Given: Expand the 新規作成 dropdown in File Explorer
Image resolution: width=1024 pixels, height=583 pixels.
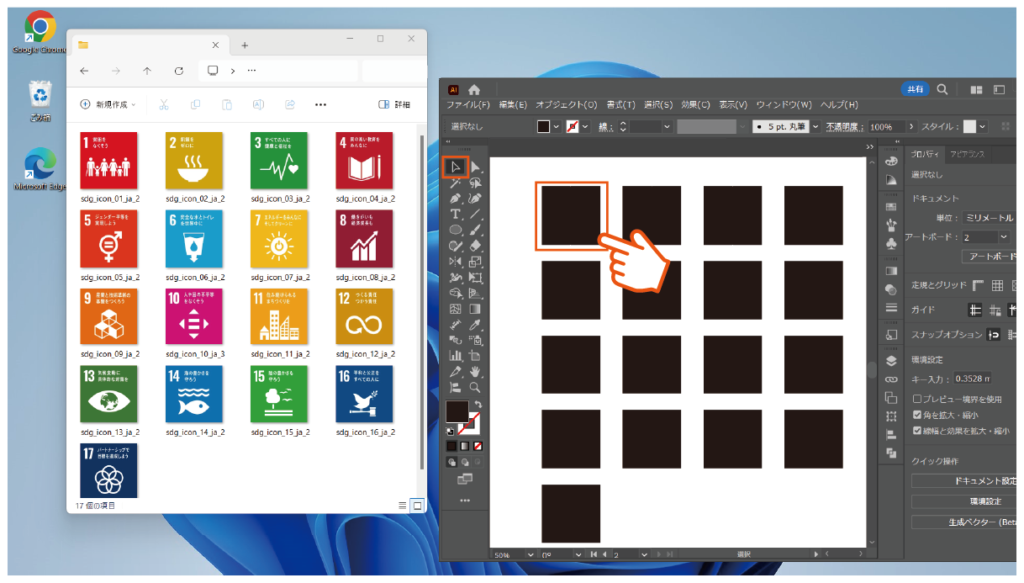Looking at the screenshot, I should click(x=108, y=104).
